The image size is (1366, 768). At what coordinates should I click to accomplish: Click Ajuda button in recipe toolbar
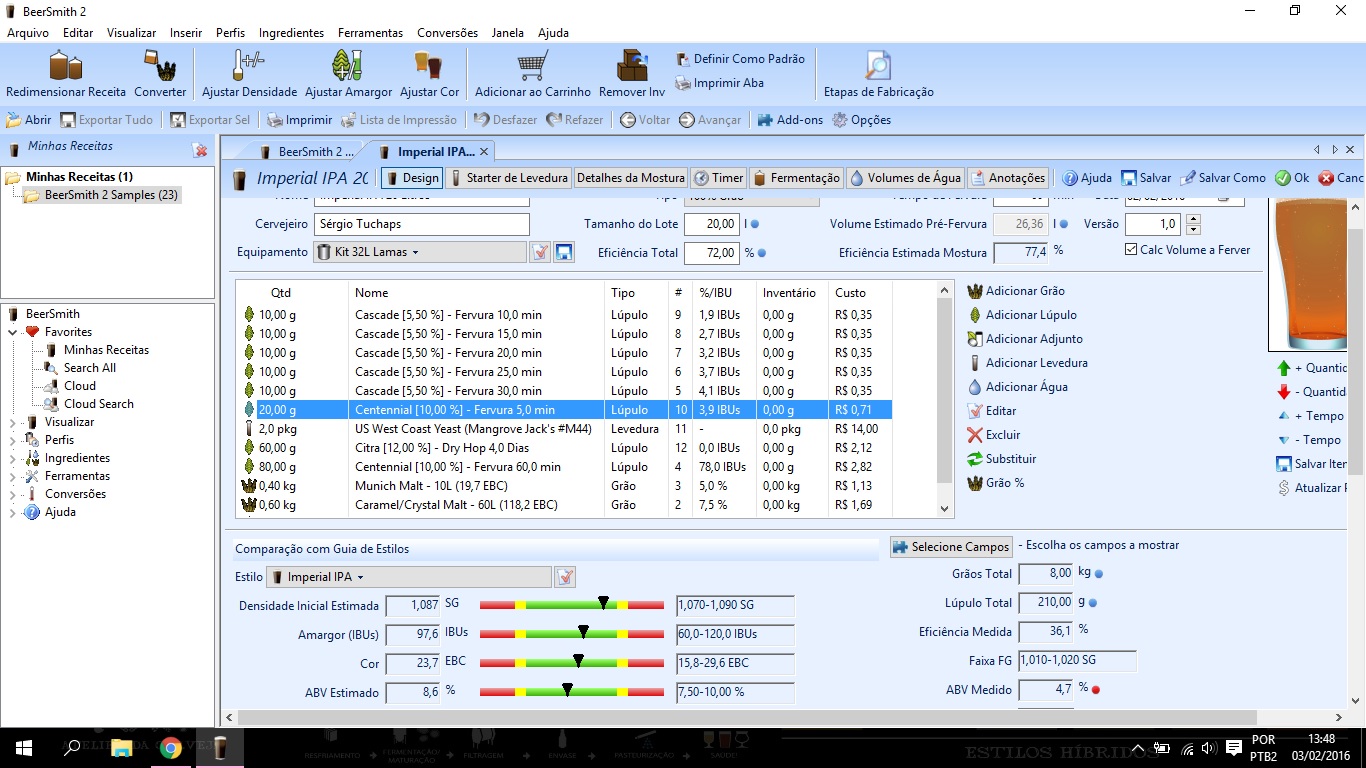[1087, 178]
